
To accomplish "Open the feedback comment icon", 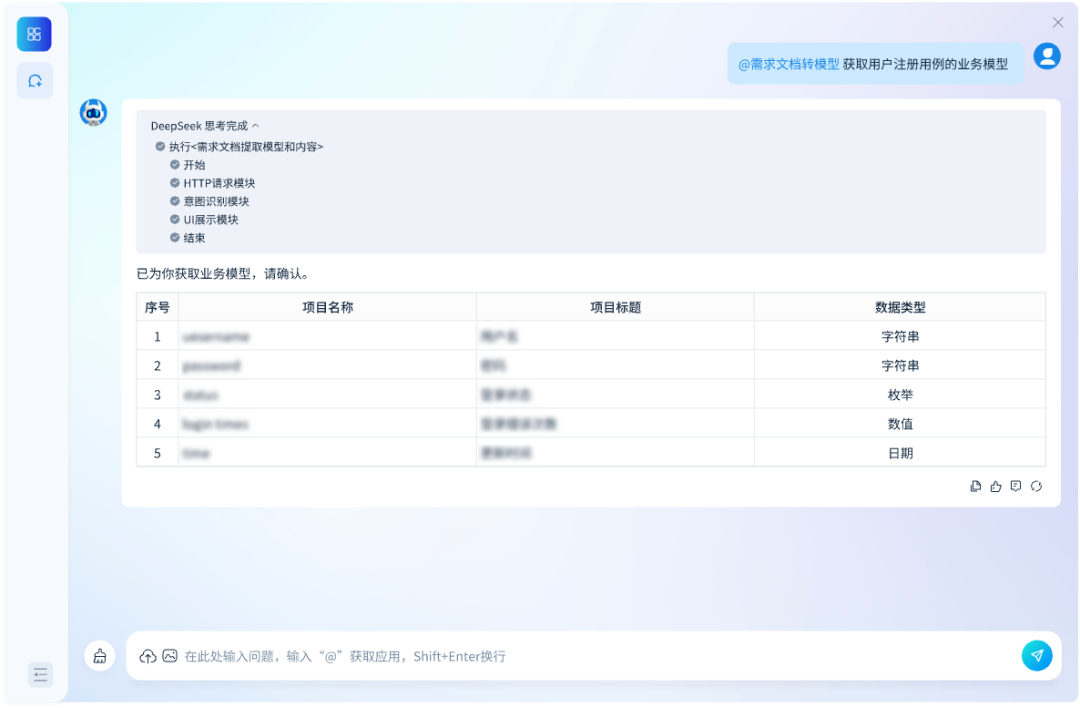I will click(1016, 486).
